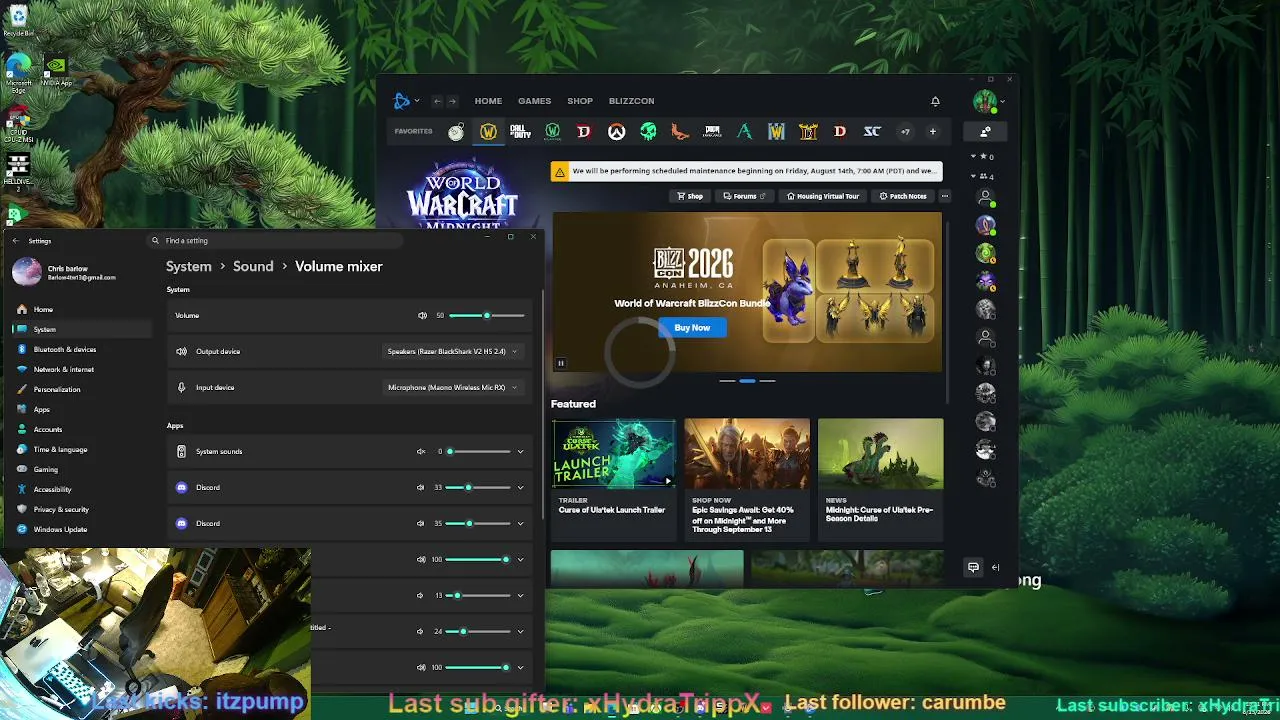Viewport: 1280px width, 720px height.
Task: Click the add friend icon in Battle.net
Action: (985, 131)
